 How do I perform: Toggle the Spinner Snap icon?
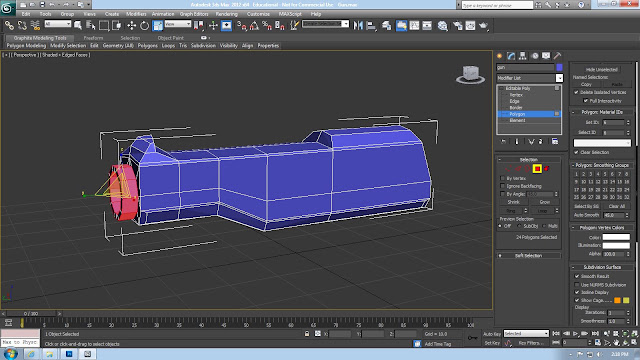tap(280, 26)
